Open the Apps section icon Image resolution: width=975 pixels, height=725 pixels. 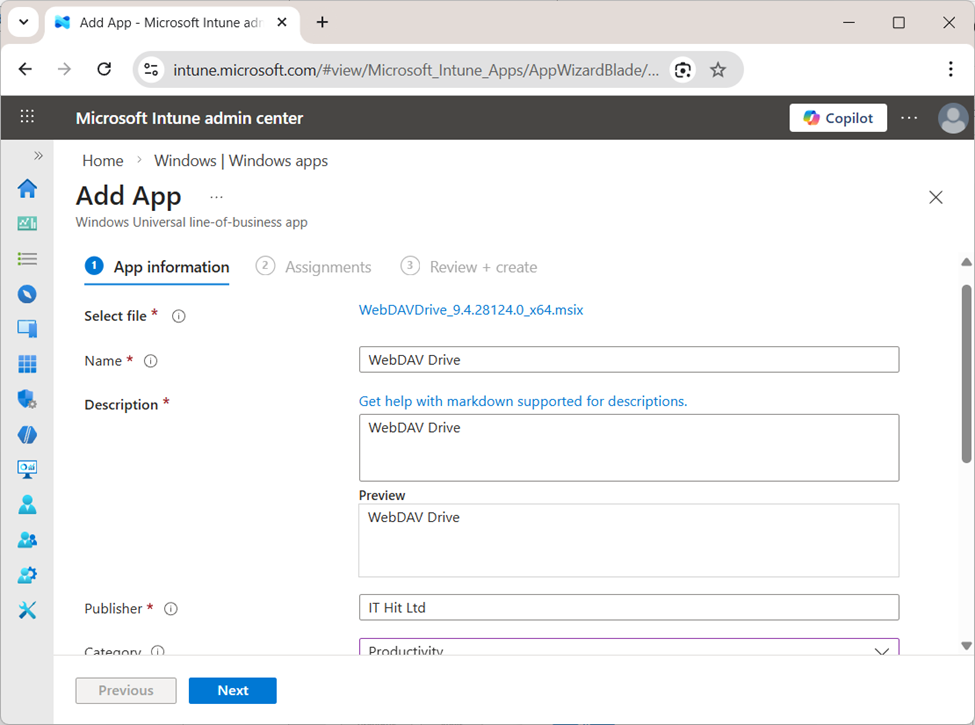tap(27, 363)
